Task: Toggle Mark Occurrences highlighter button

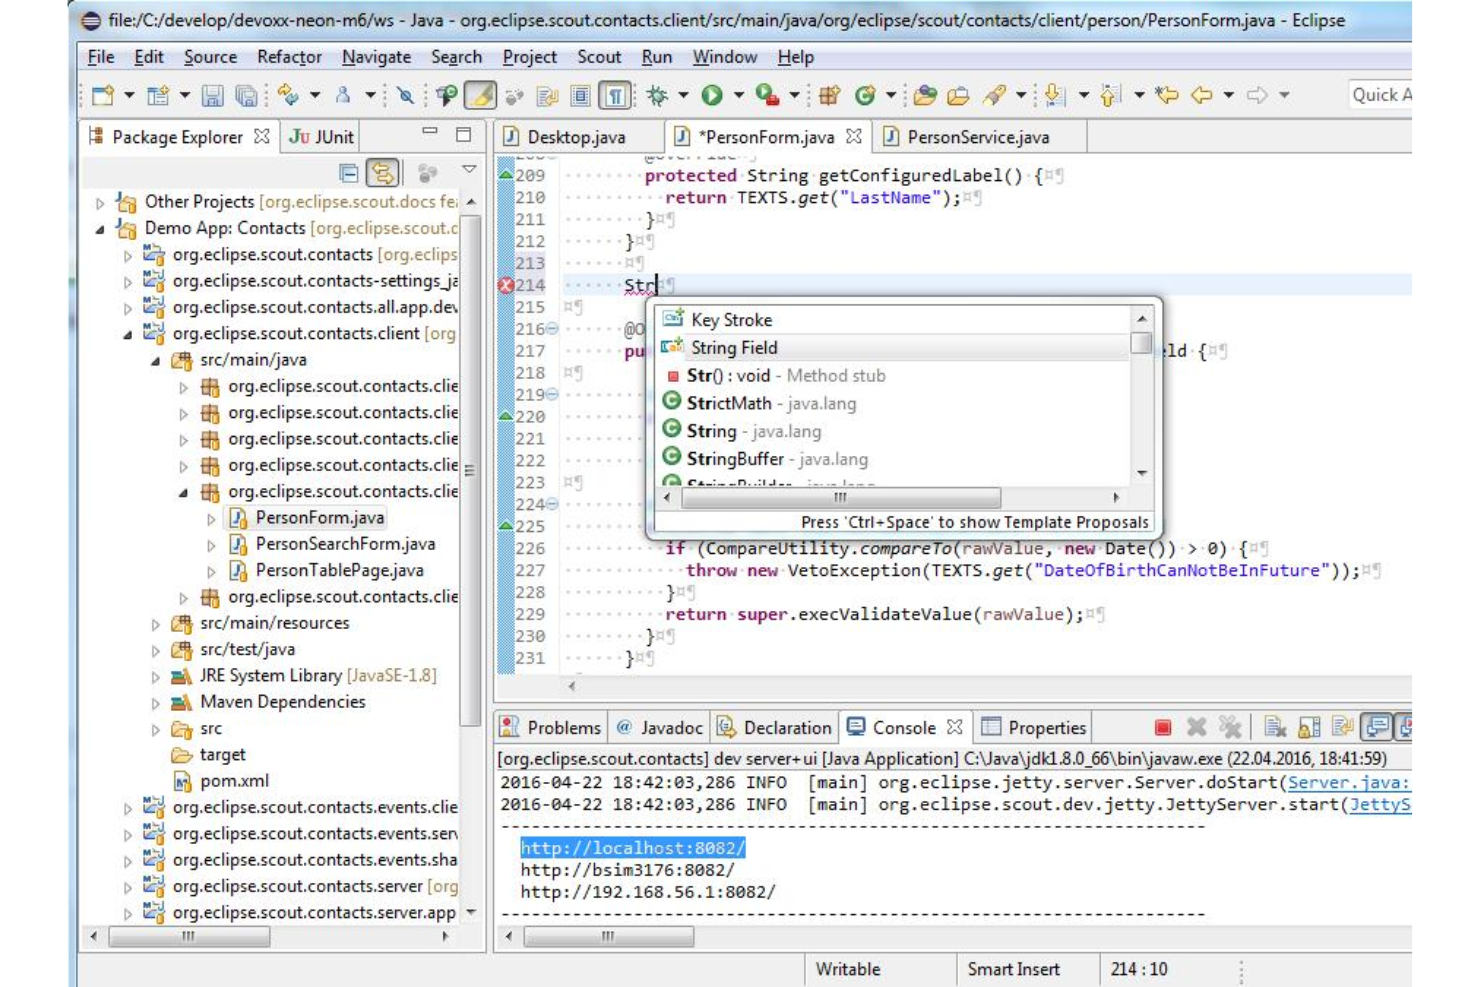Action: point(480,96)
